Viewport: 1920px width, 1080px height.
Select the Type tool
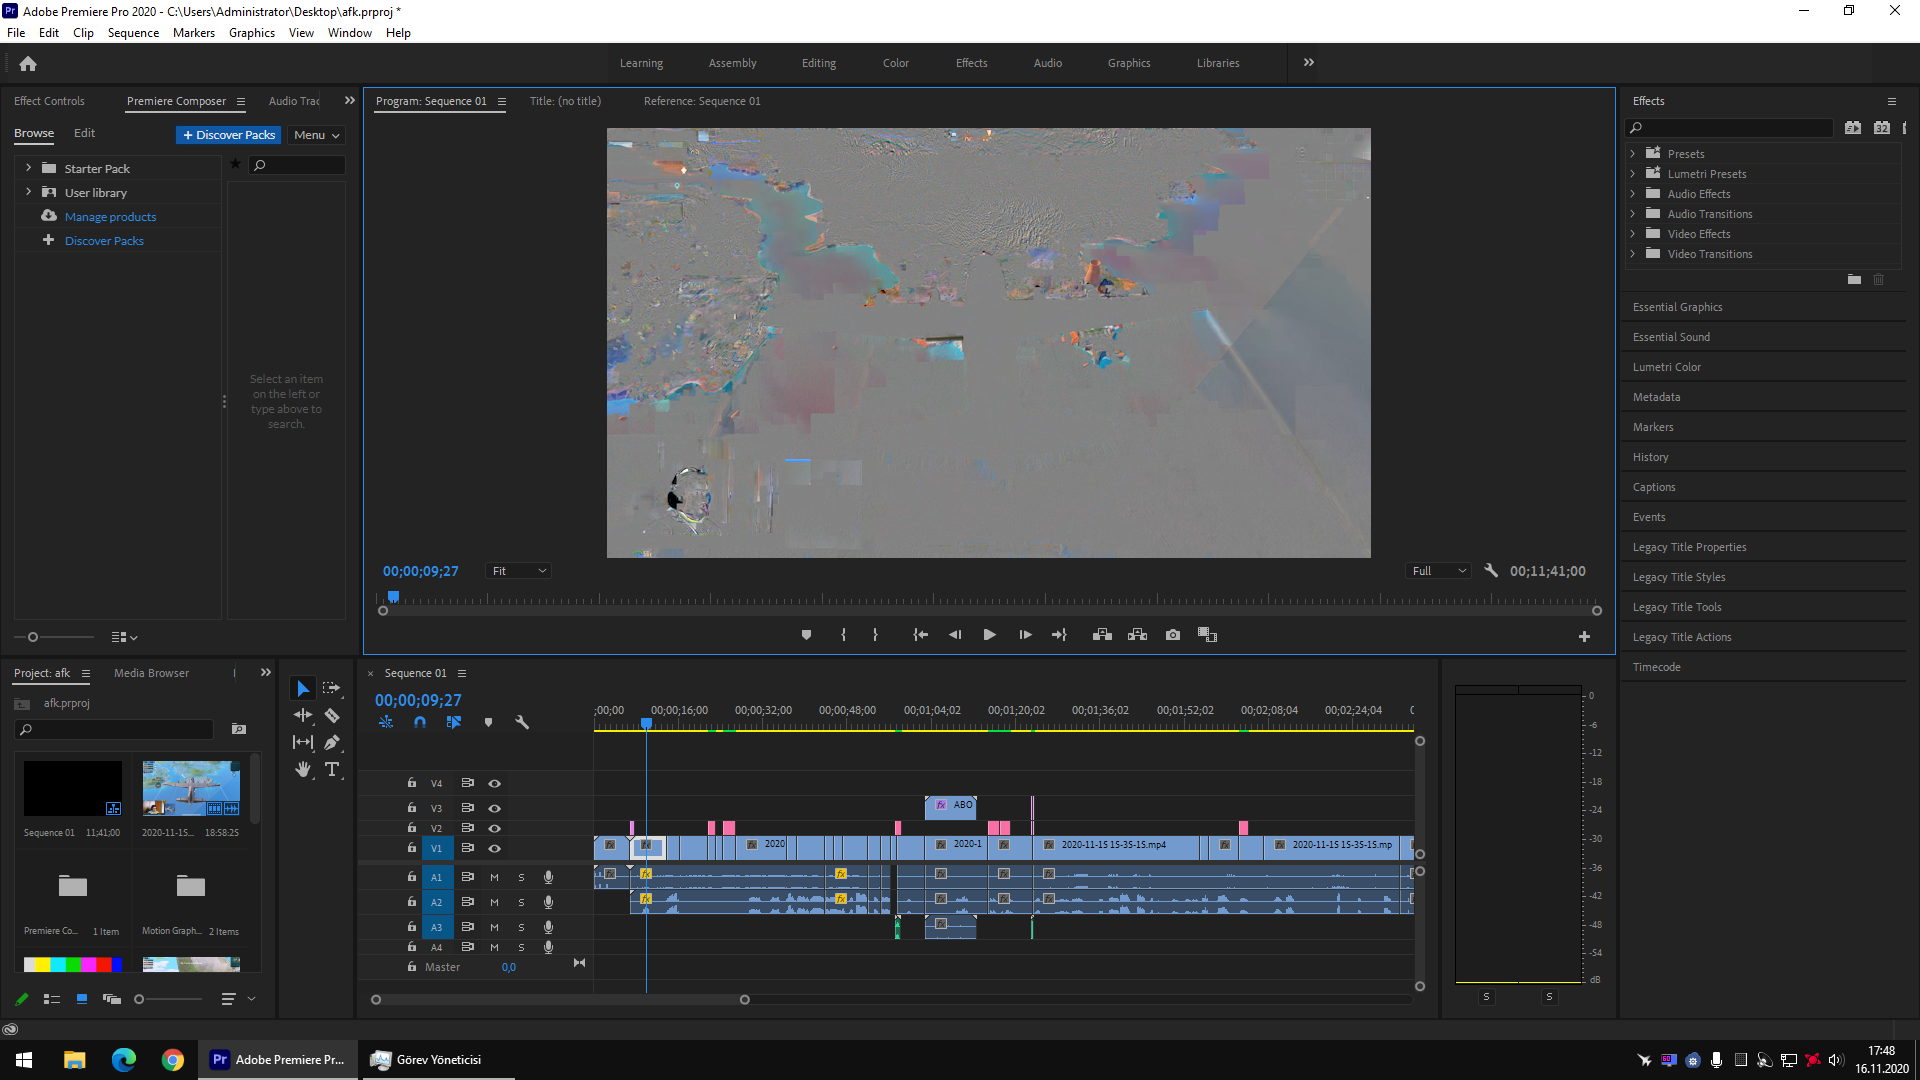(x=332, y=769)
